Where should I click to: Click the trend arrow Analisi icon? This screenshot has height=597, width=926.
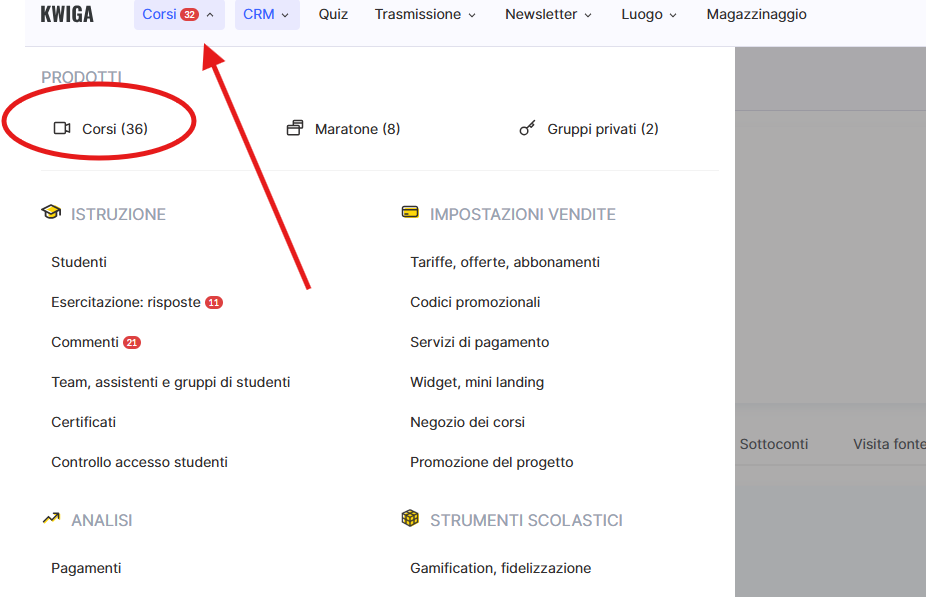pos(51,520)
